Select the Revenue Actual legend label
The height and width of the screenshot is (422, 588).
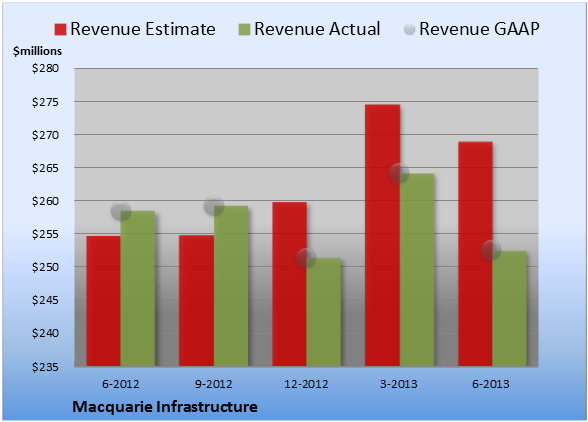[x=317, y=29]
